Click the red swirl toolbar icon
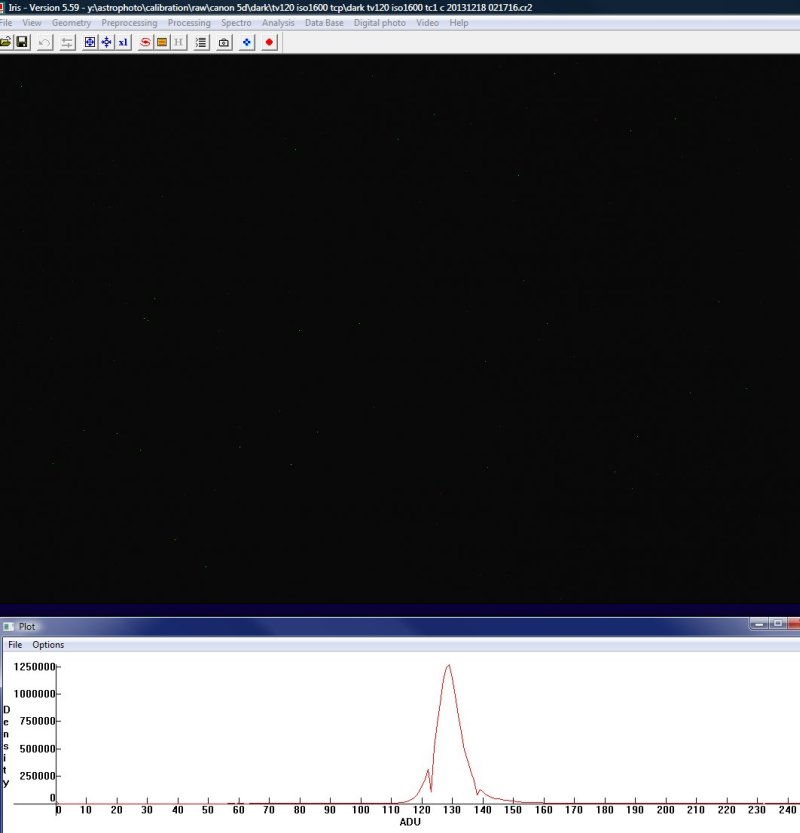The height and width of the screenshot is (833, 800). pos(145,42)
